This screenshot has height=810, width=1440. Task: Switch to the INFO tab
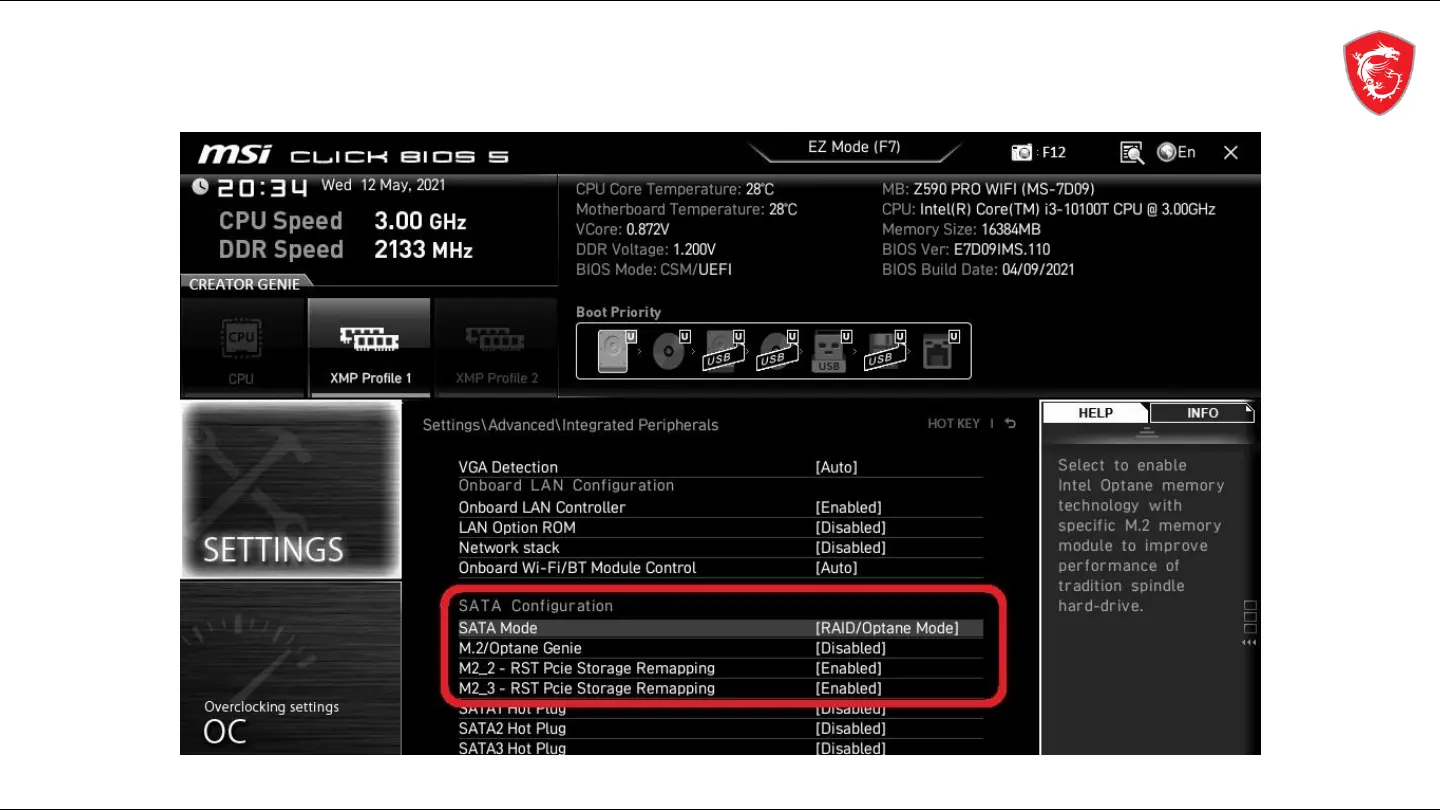click(1202, 413)
